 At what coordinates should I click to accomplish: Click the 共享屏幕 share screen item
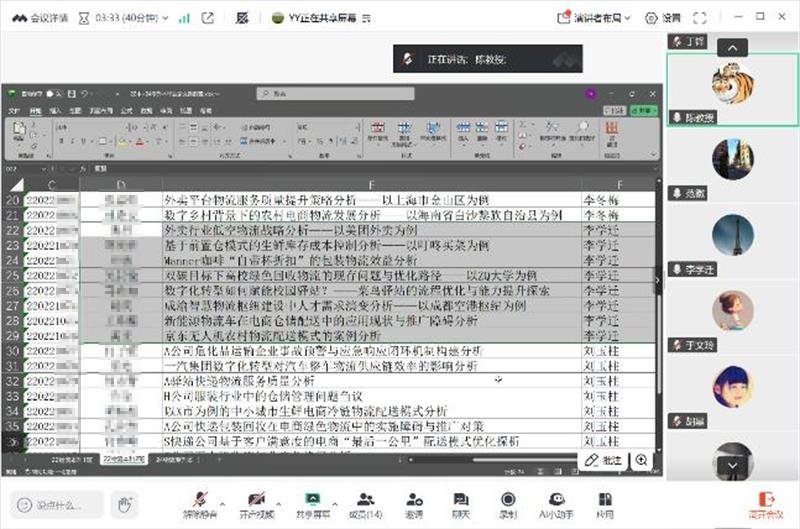tap(313, 502)
